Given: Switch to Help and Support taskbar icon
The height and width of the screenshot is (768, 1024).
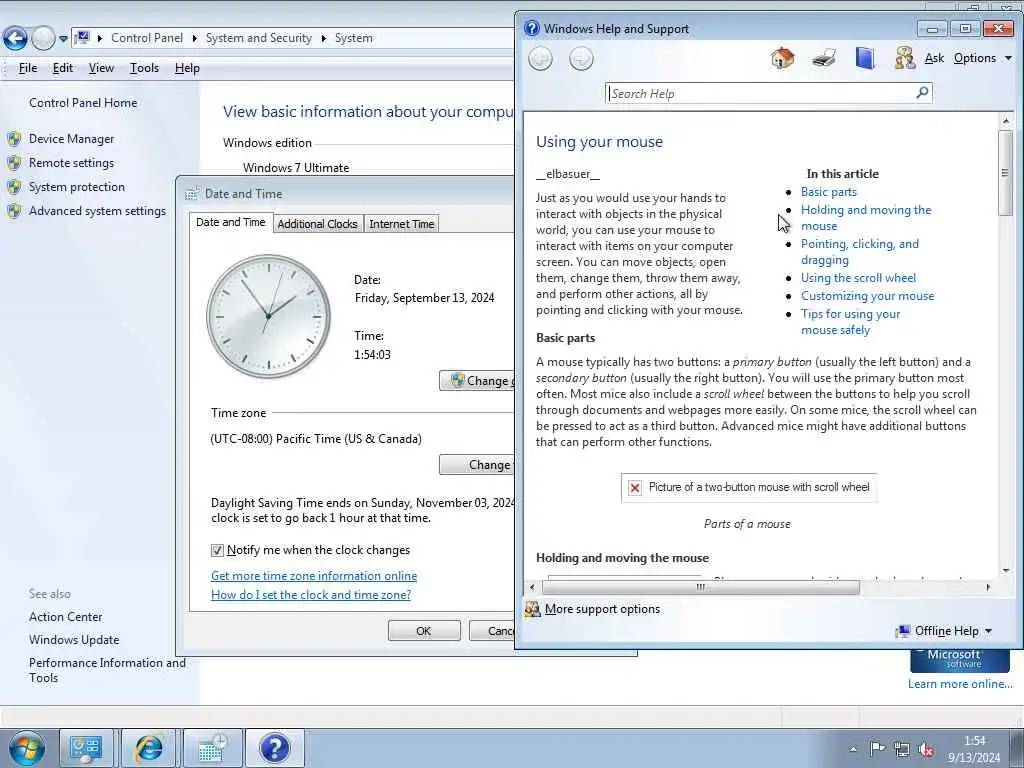Looking at the screenshot, I should click(274, 748).
